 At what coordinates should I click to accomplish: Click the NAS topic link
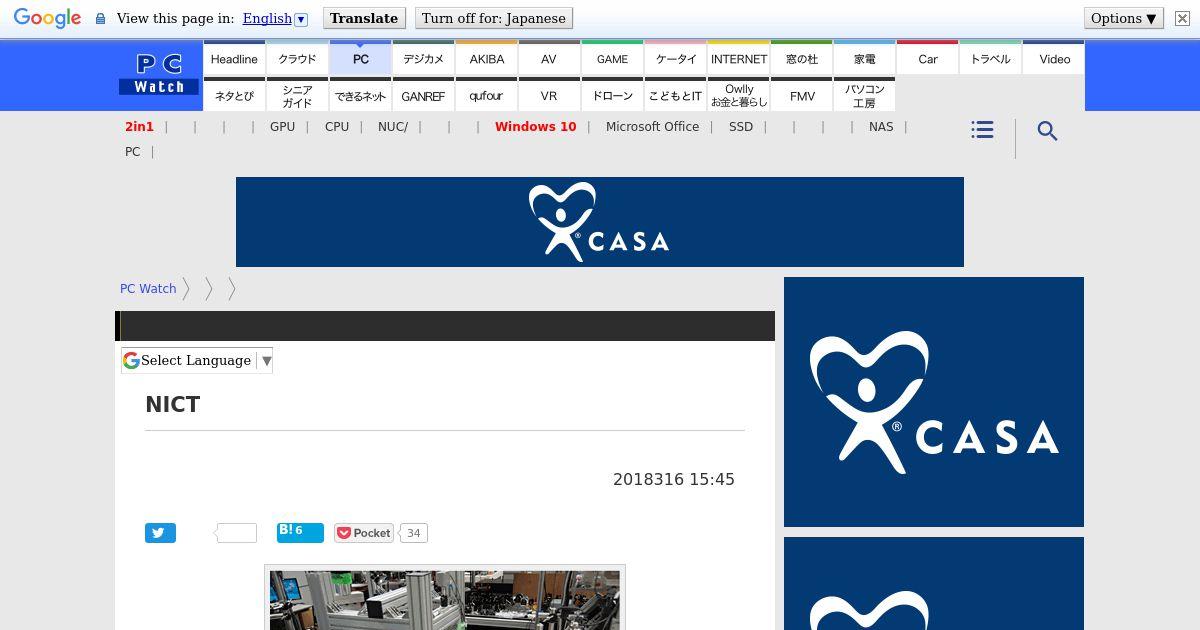coord(881,127)
